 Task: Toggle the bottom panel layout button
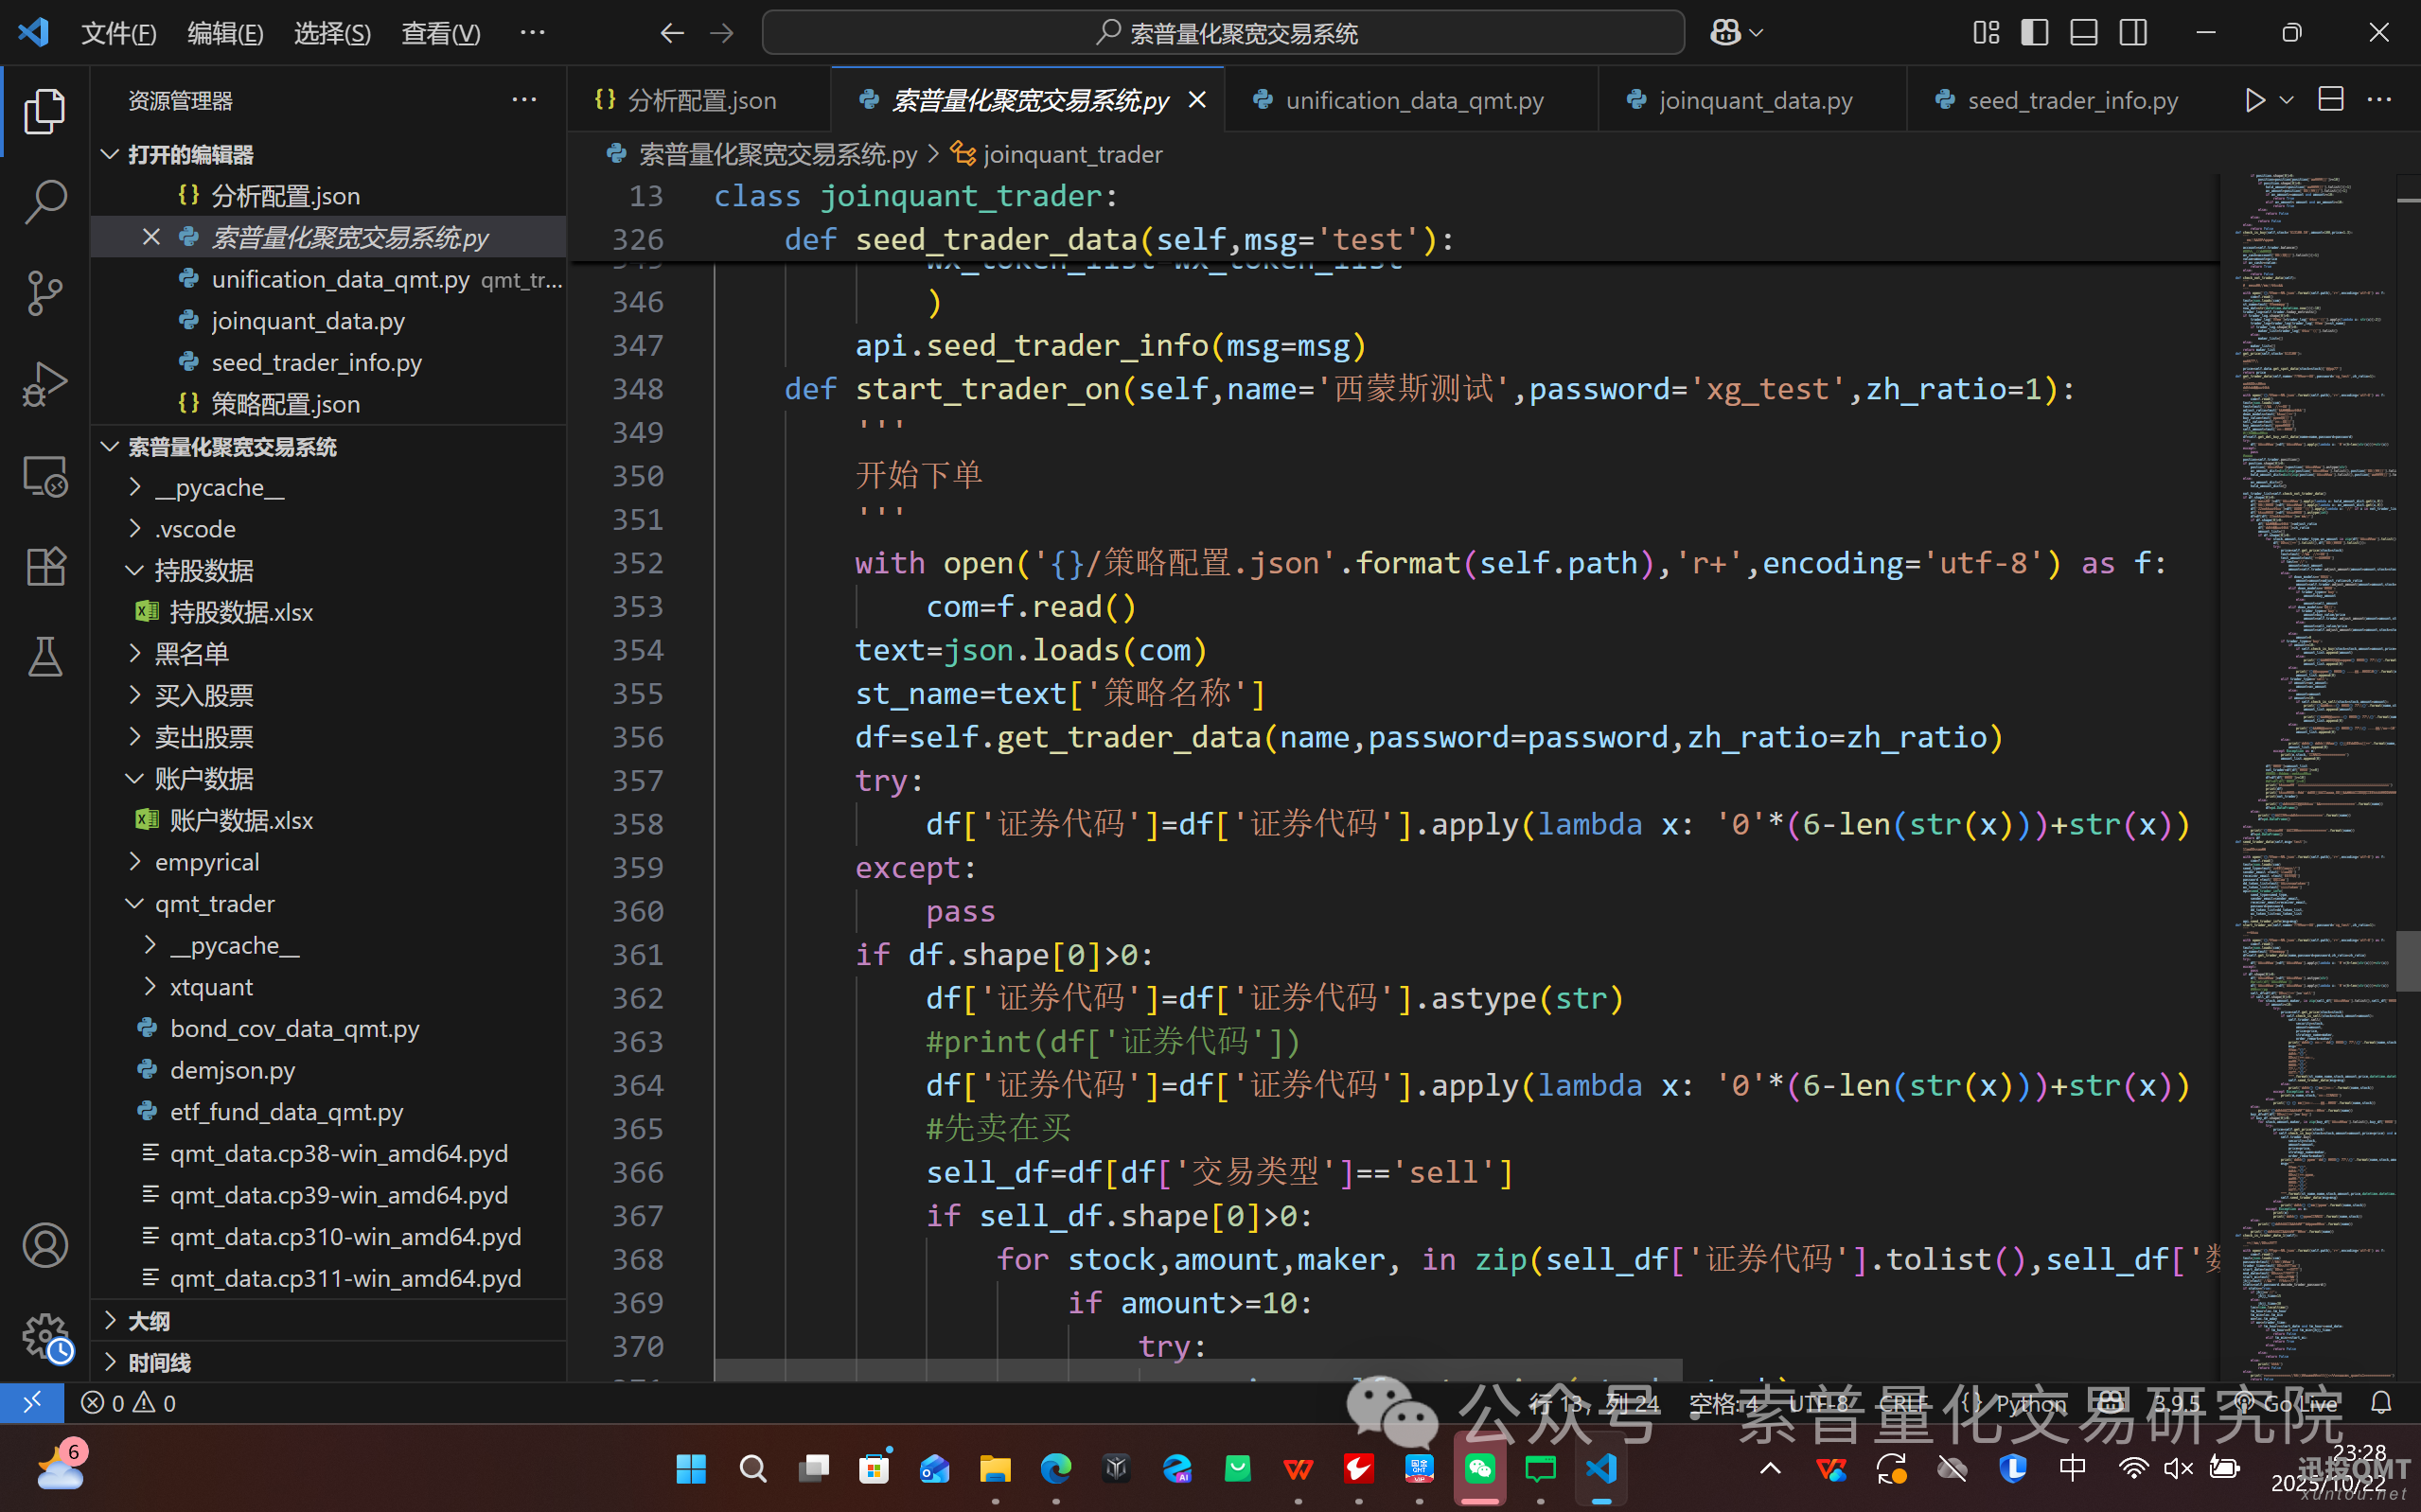2083,33
